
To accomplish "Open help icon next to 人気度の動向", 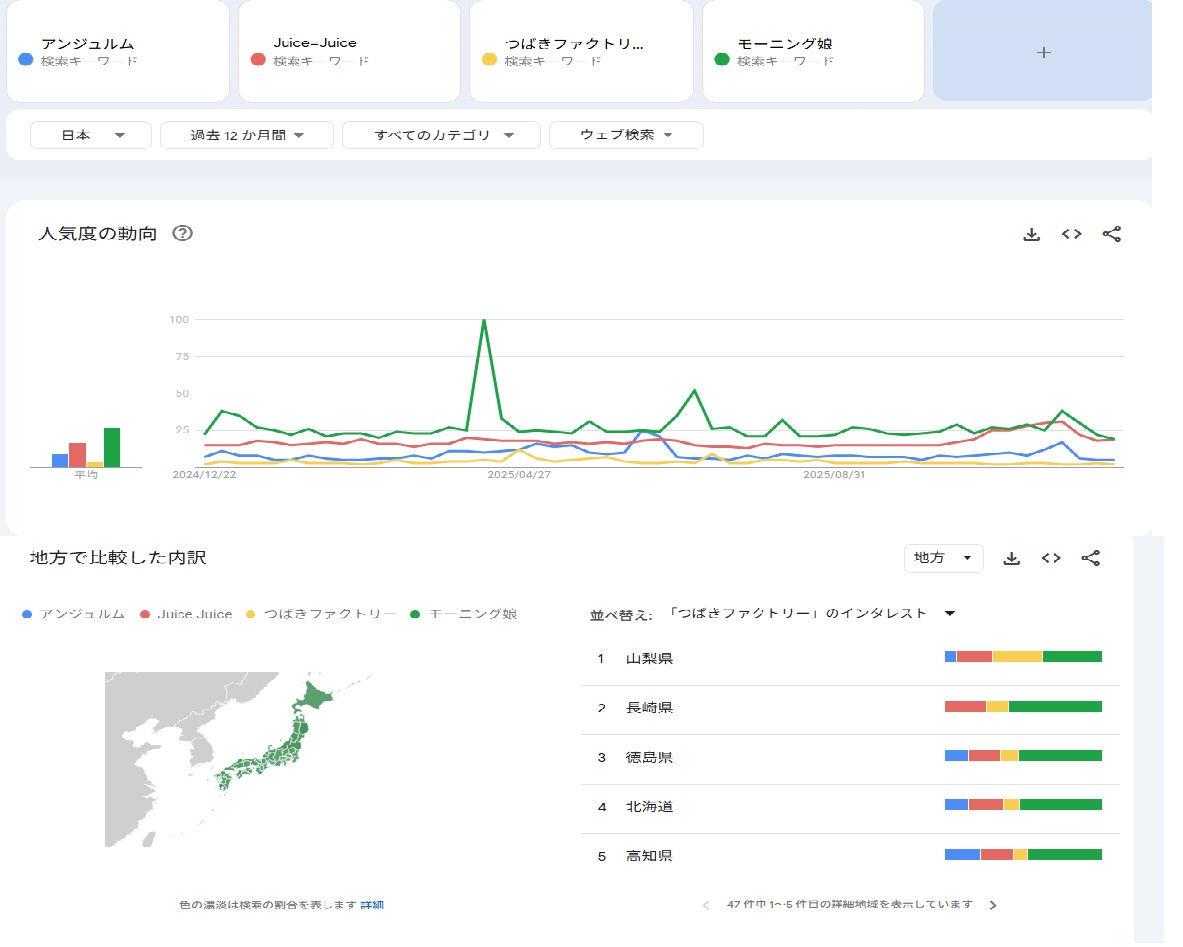I will click(x=183, y=234).
